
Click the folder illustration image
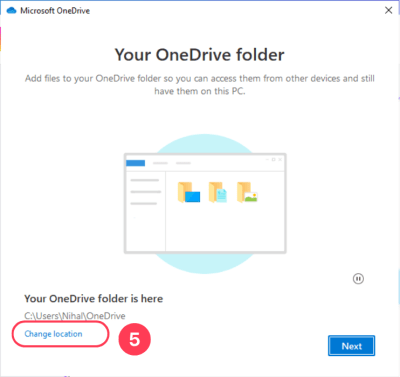205,204
